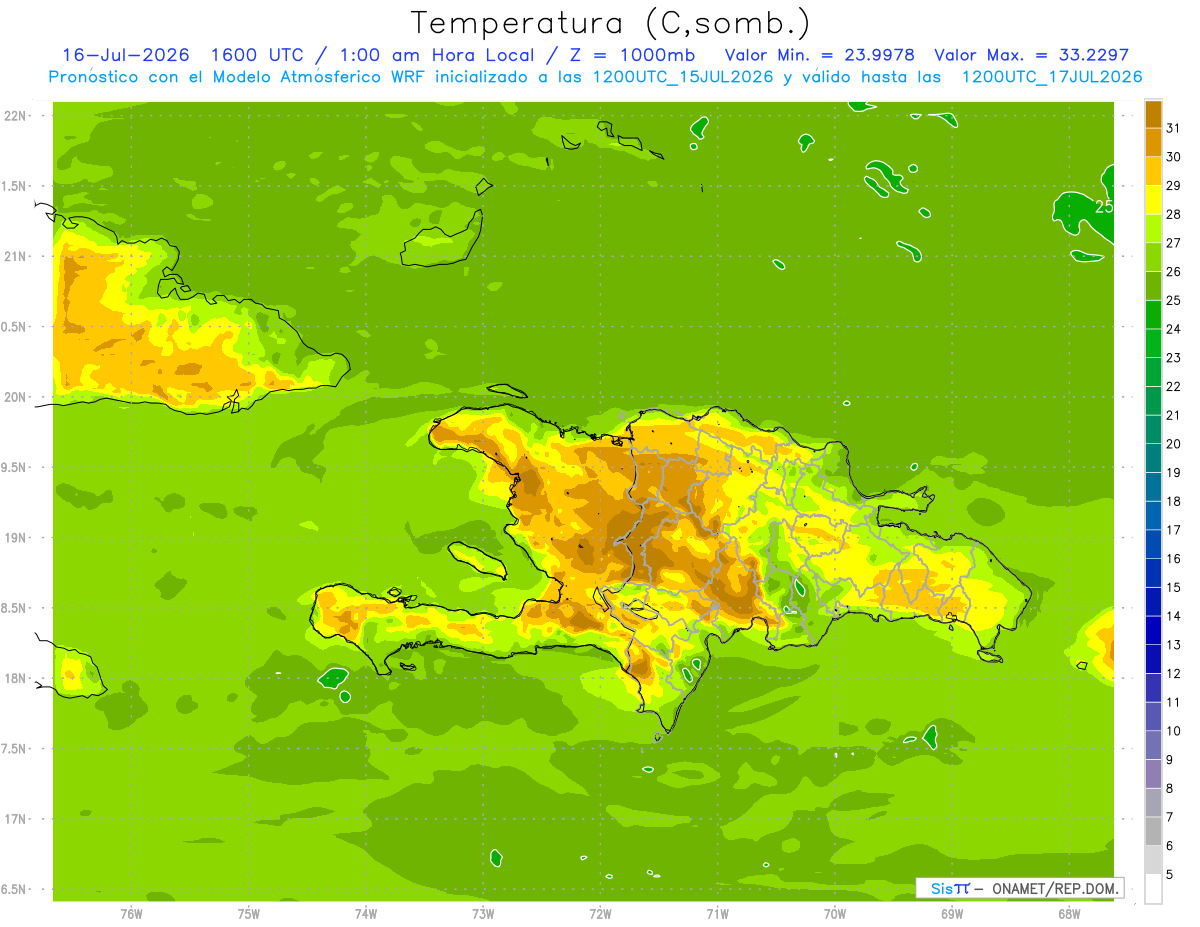
Task: Click "Valor Max. = 33.2297" text
Action: click(1032, 55)
